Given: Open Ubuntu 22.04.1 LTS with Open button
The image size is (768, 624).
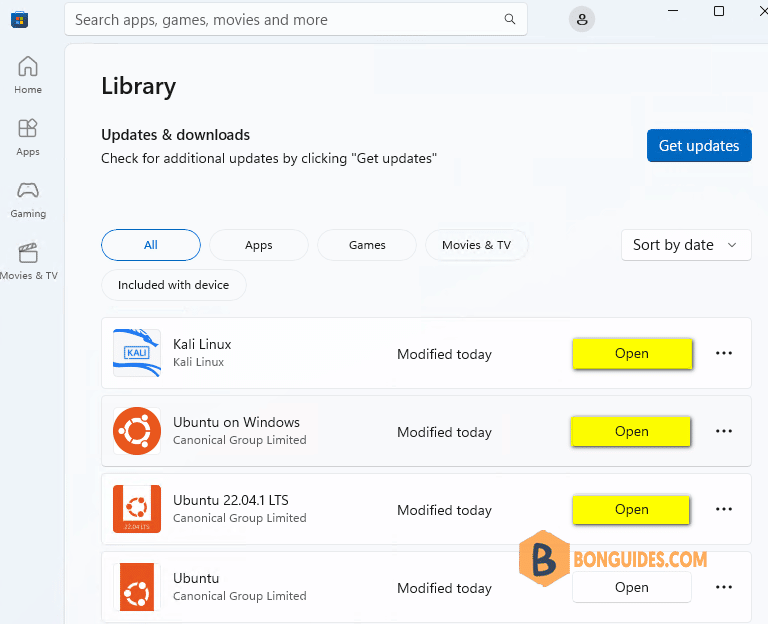Looking at the screenshot, I should [631, 509].
